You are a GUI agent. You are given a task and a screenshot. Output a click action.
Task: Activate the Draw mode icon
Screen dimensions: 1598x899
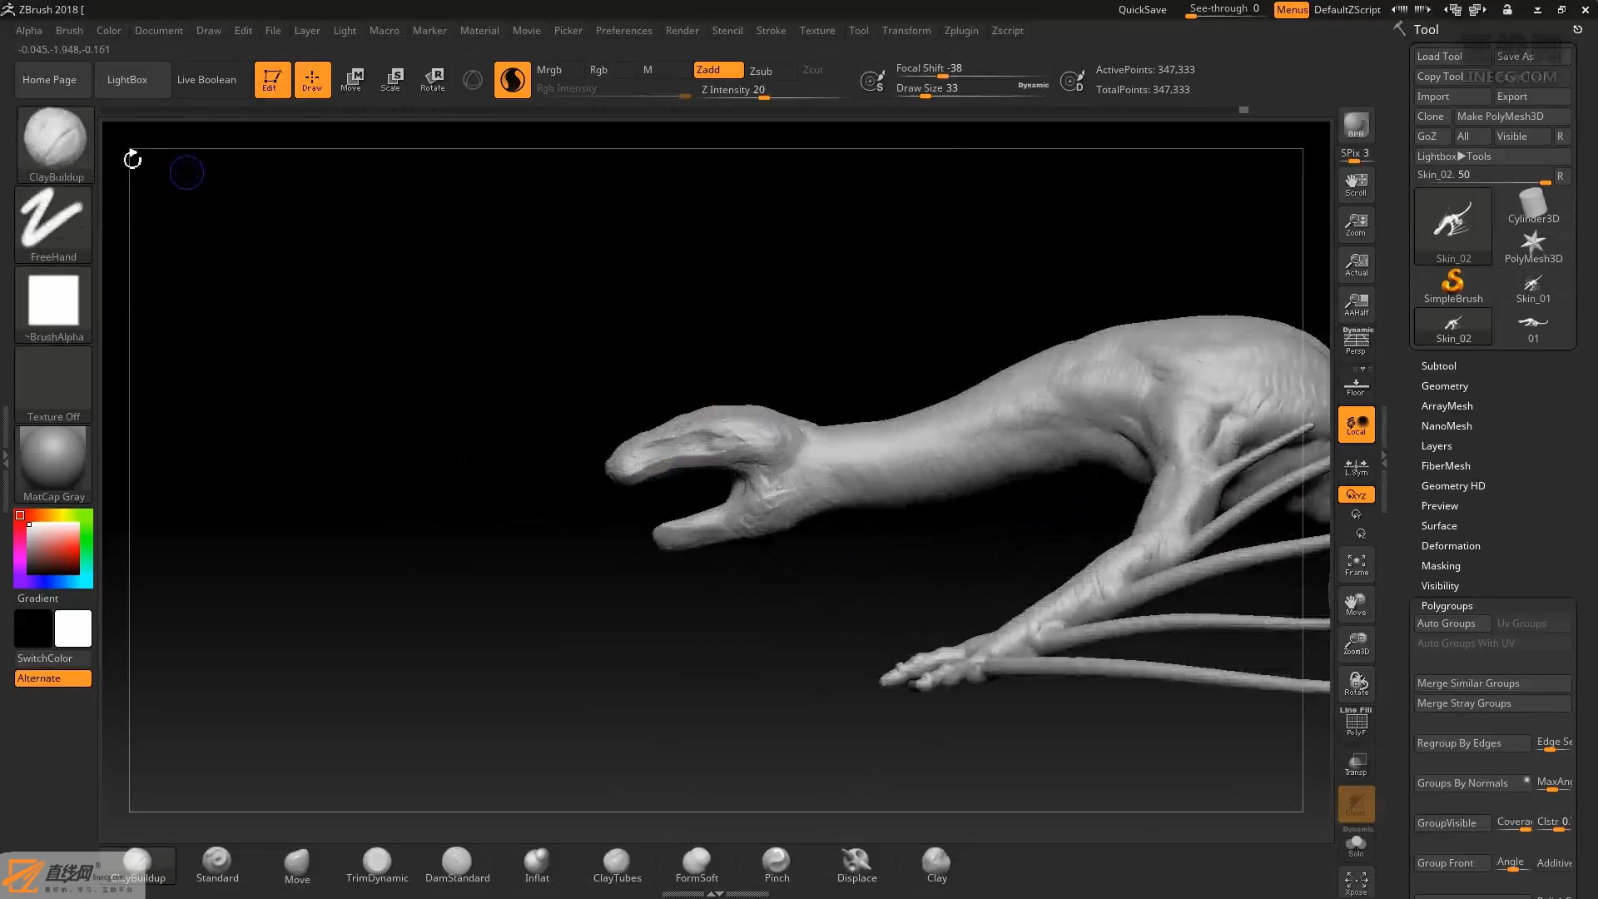point(312,80)
